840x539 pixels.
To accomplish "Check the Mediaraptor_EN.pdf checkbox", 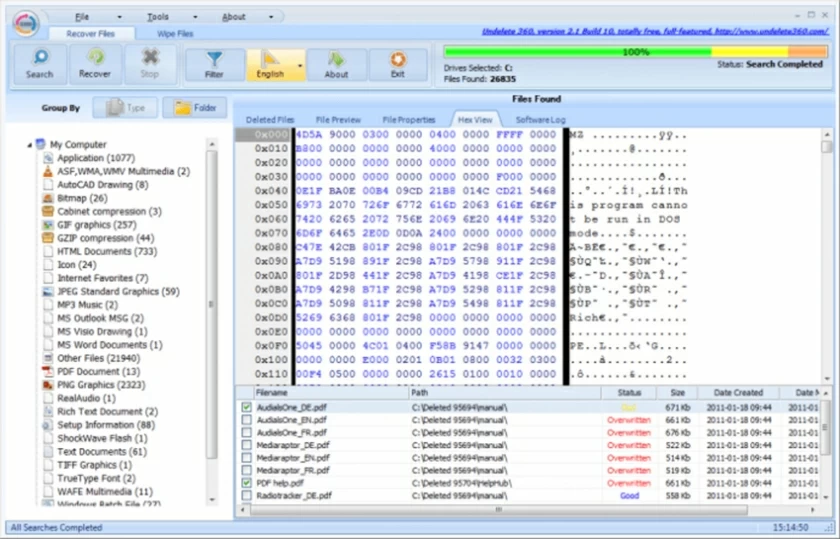I will click(246, 458).
